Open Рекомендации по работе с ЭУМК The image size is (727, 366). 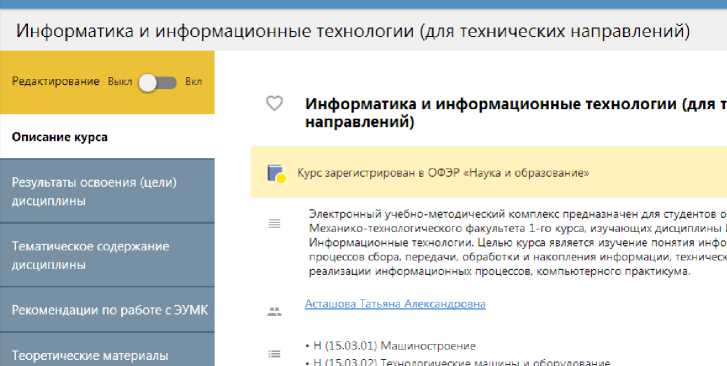click(107, 310)
